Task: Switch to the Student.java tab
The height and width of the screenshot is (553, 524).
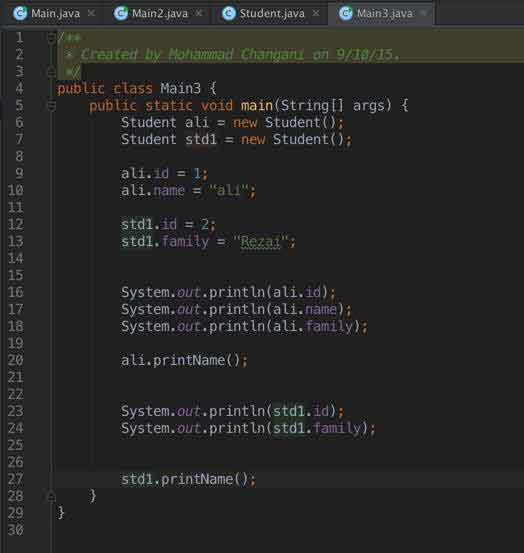Action: [x=272, y=14]
